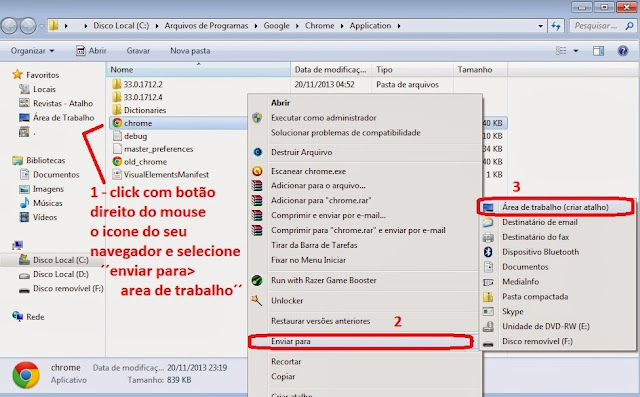Sort by the Nome column header

pyautogui.click(x=199, y=70)
